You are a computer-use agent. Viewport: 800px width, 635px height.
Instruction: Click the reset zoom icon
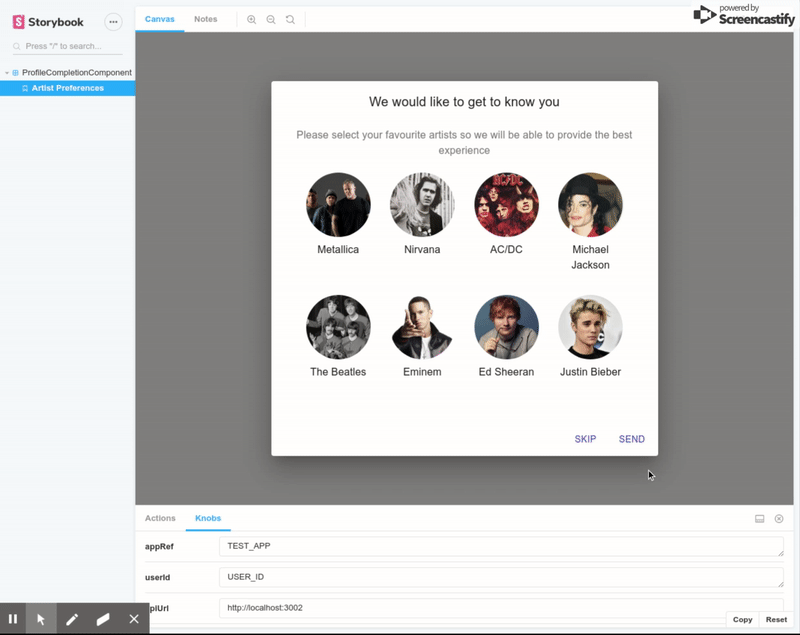point(290,19)
